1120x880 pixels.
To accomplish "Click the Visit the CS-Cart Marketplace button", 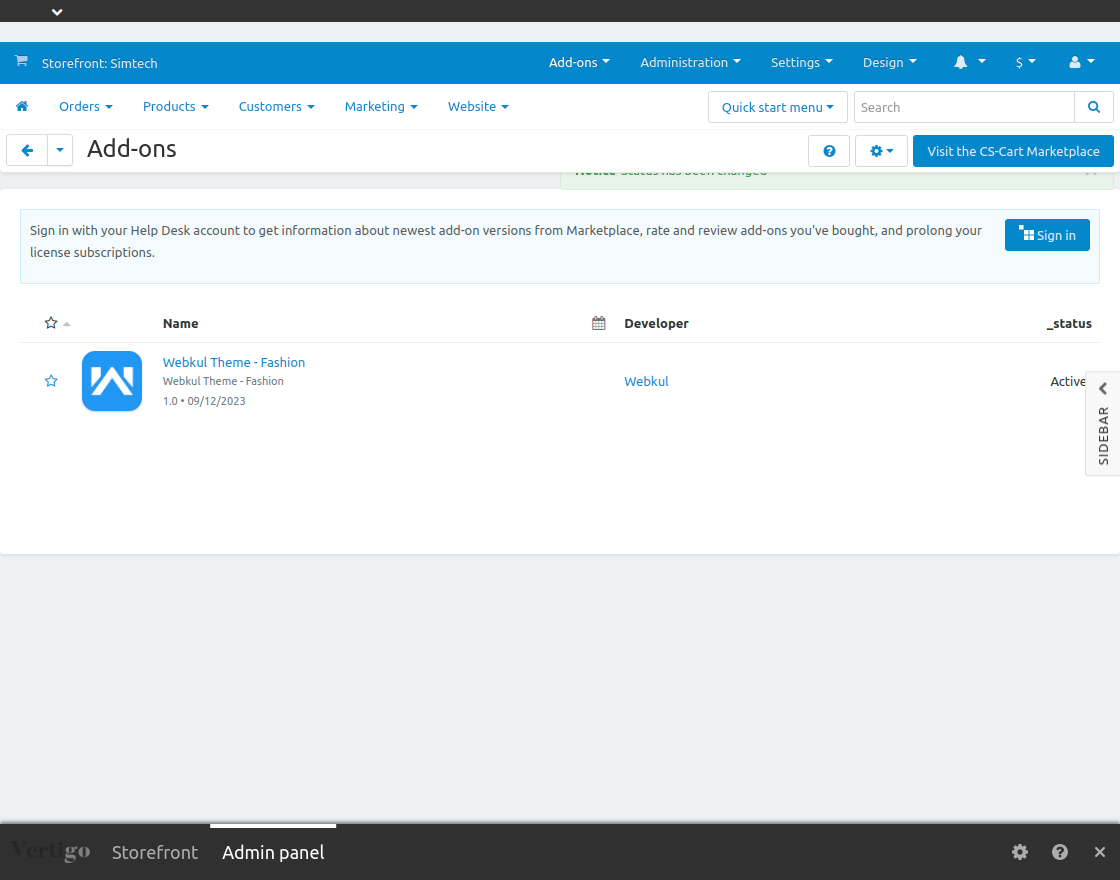I will [1013, 151].
